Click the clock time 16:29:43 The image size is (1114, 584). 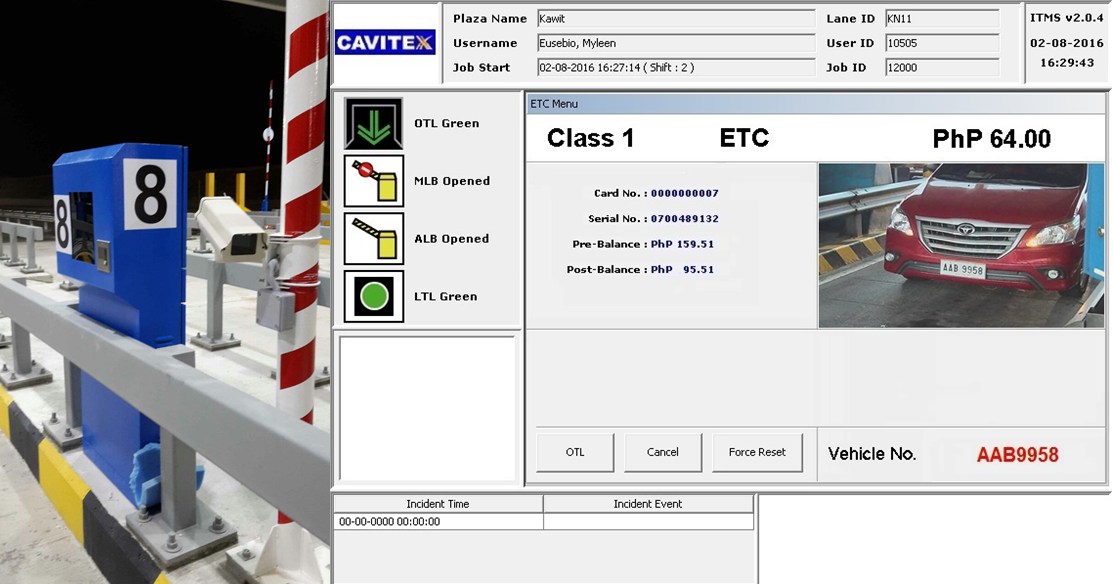[x=1067, y=63]
